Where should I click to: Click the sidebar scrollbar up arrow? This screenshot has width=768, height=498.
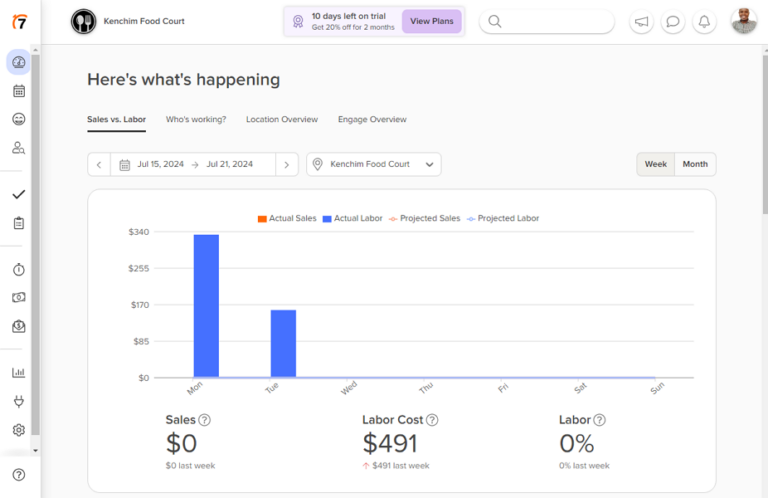35,50
